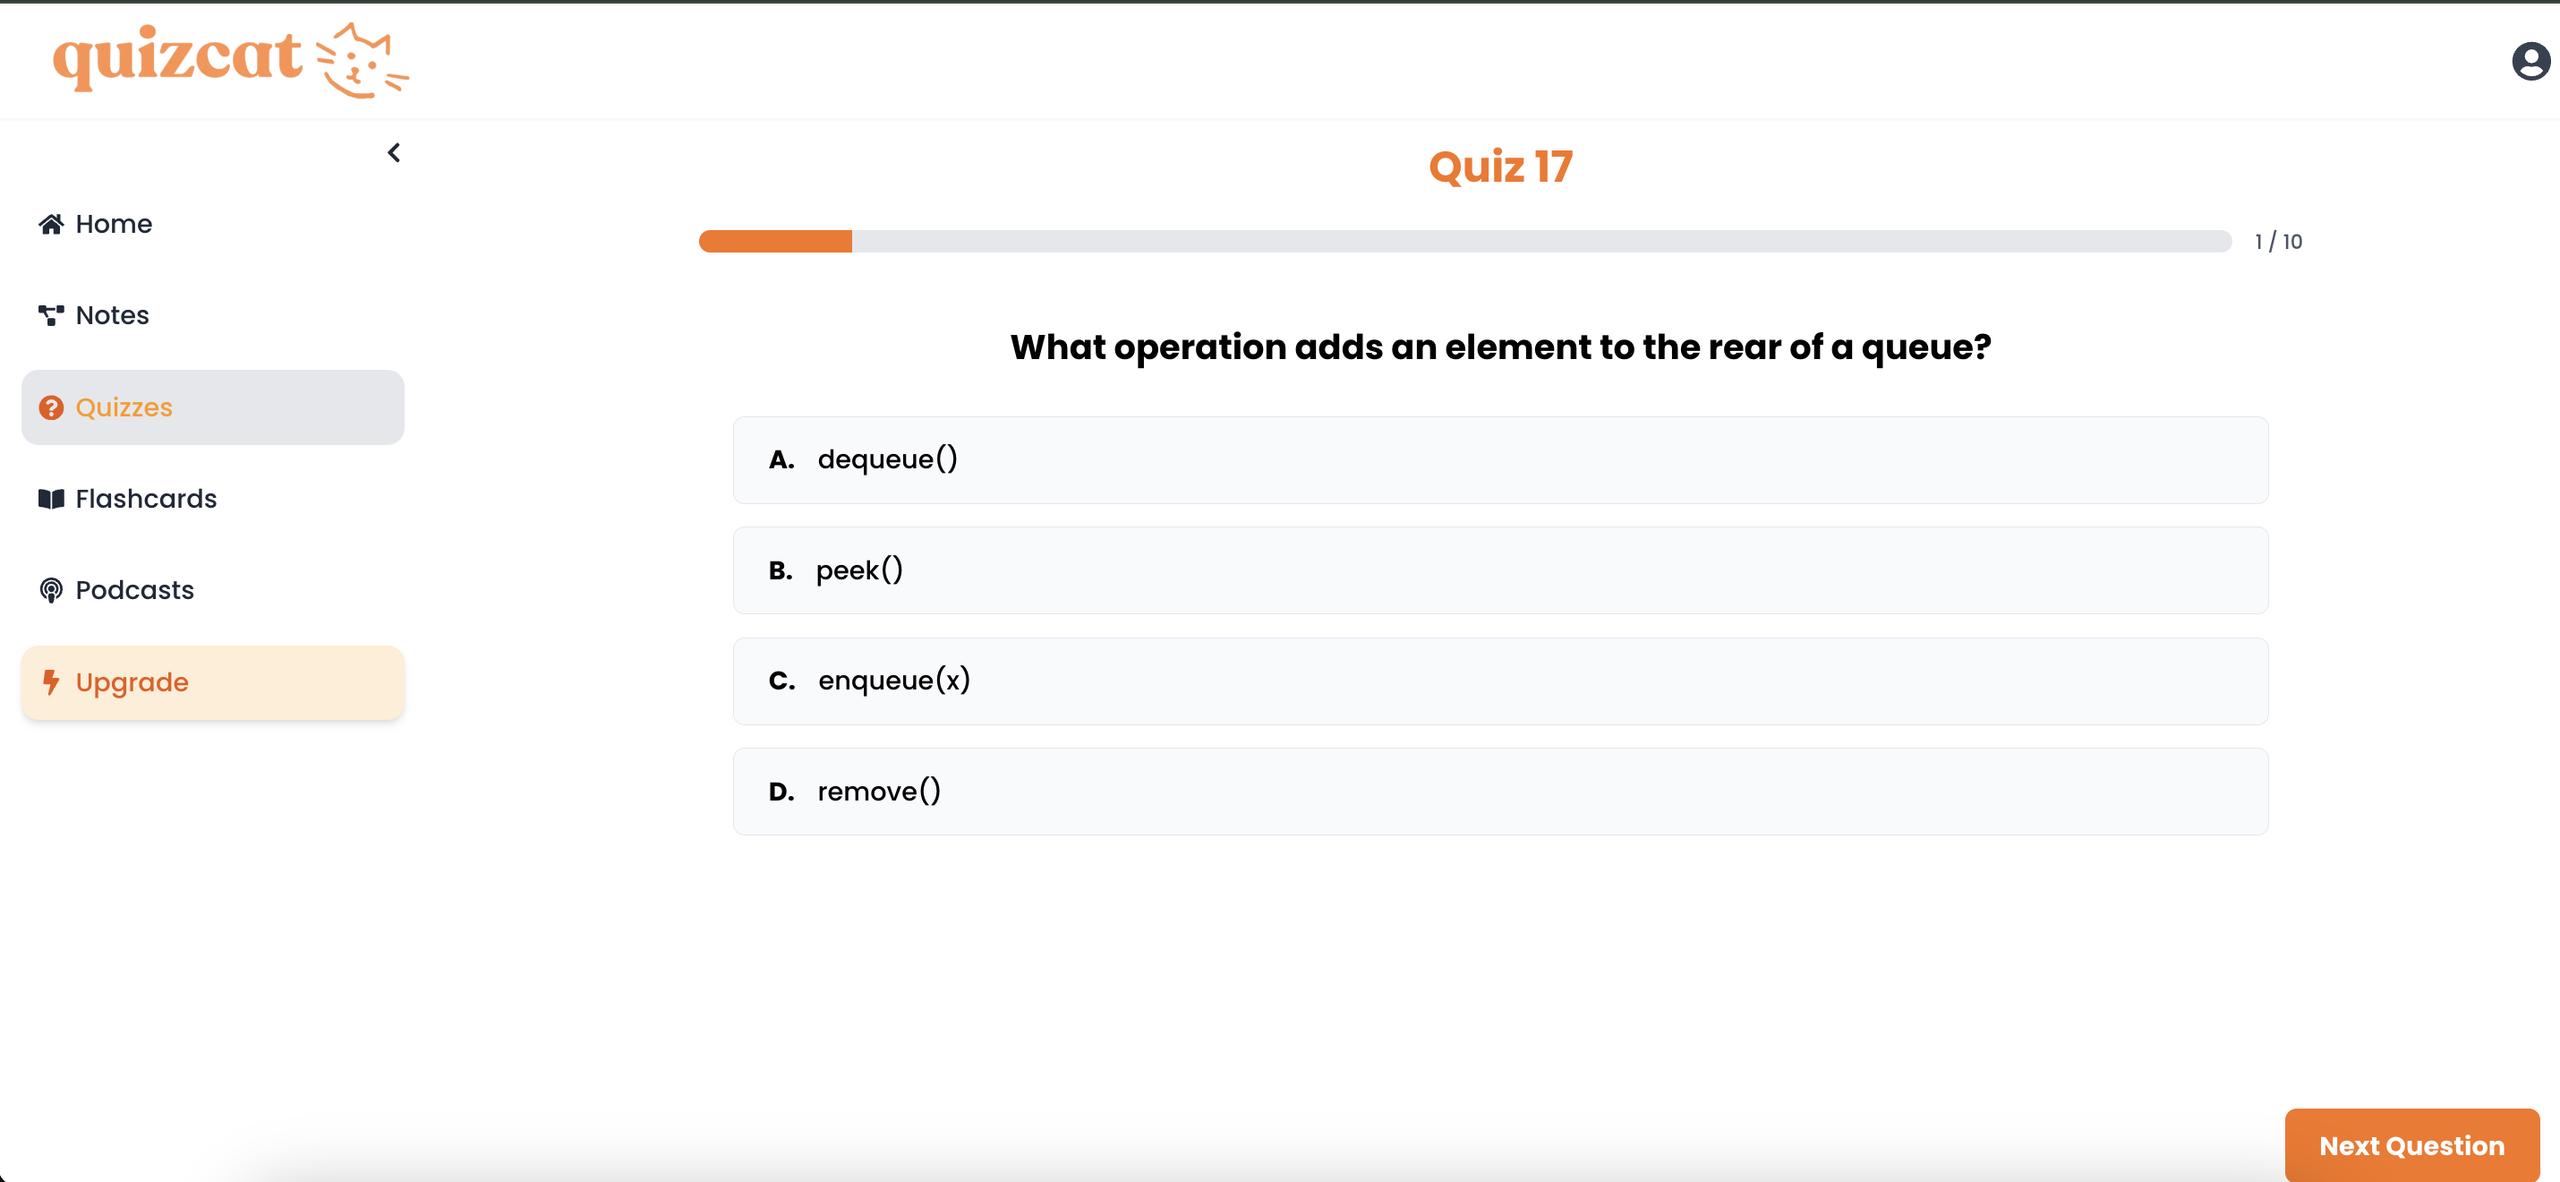Pick answer D remove()

[1500, 792]
